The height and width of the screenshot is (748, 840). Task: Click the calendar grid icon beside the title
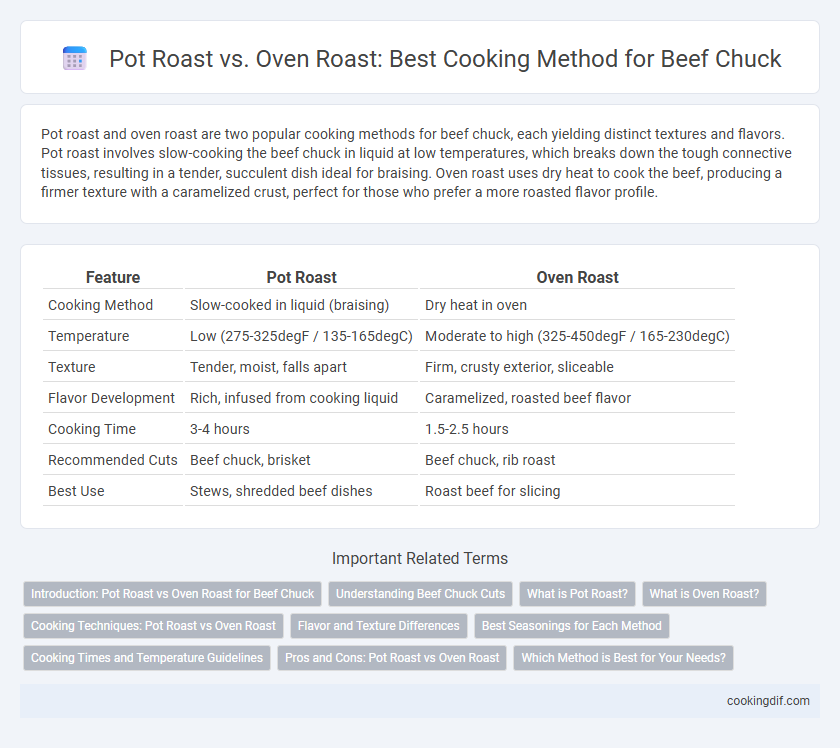74,58
